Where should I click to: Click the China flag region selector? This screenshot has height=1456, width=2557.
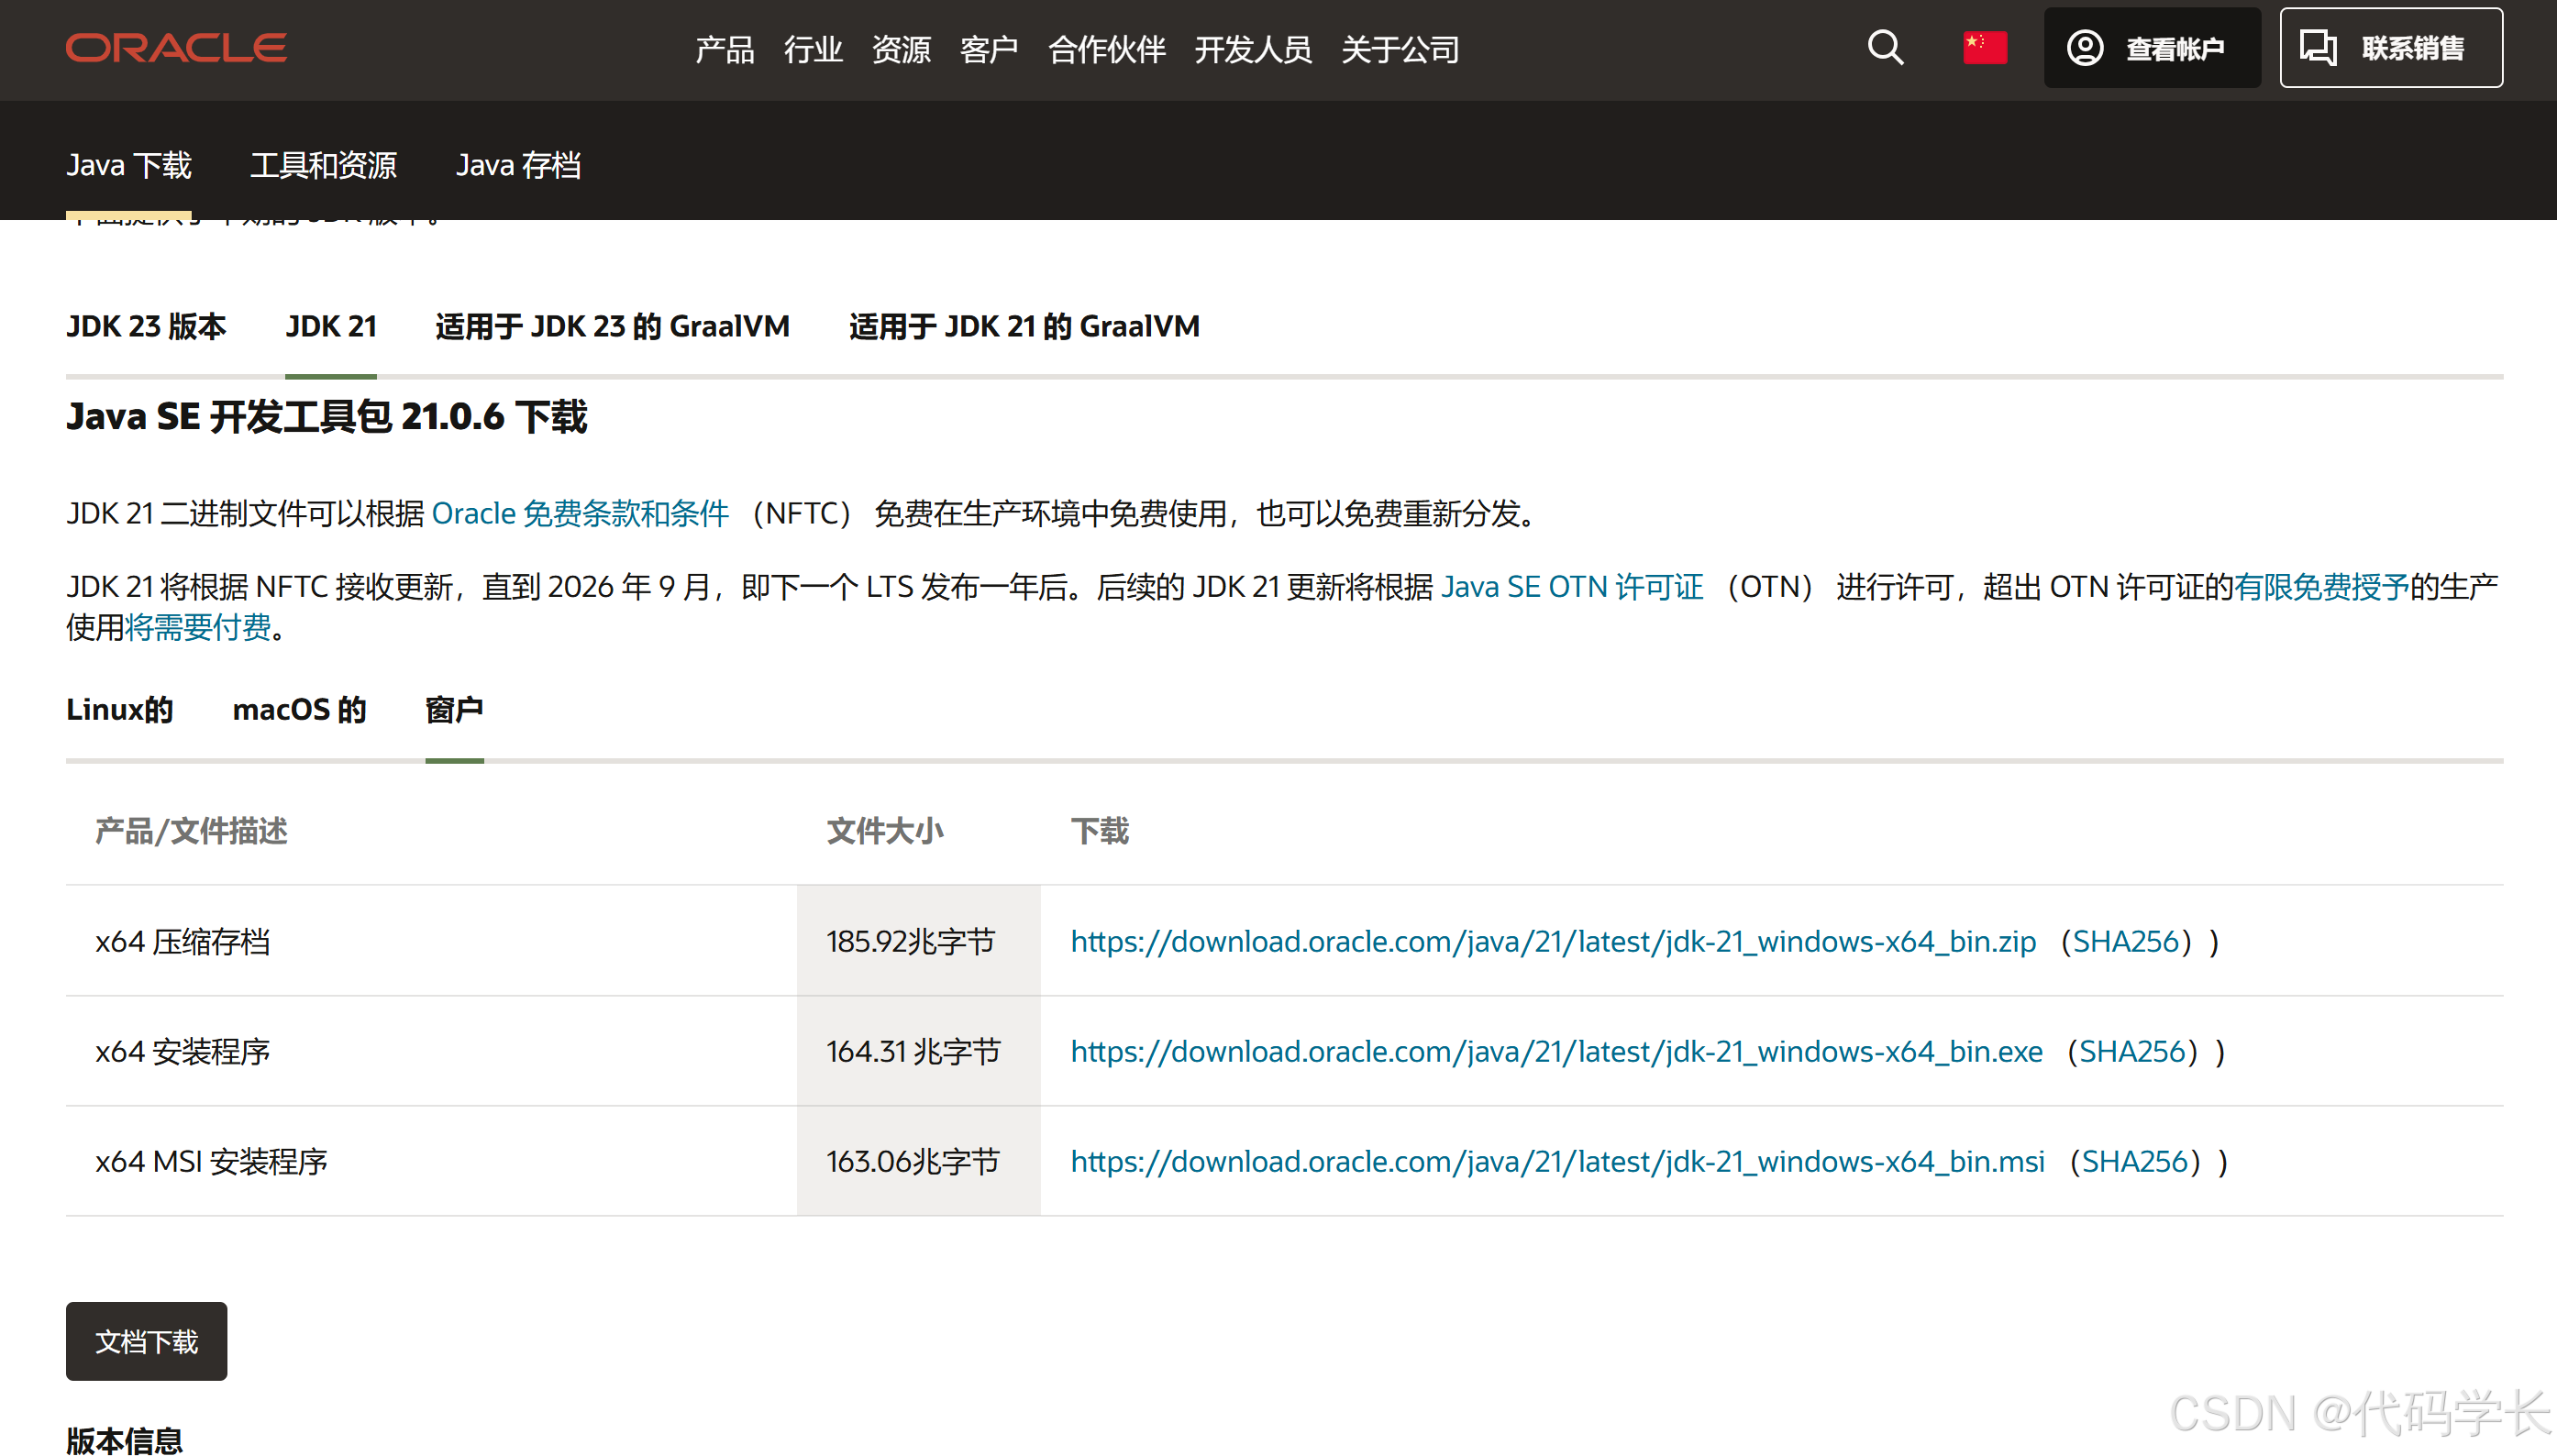pyautogui.click(x=1985, y=47)
